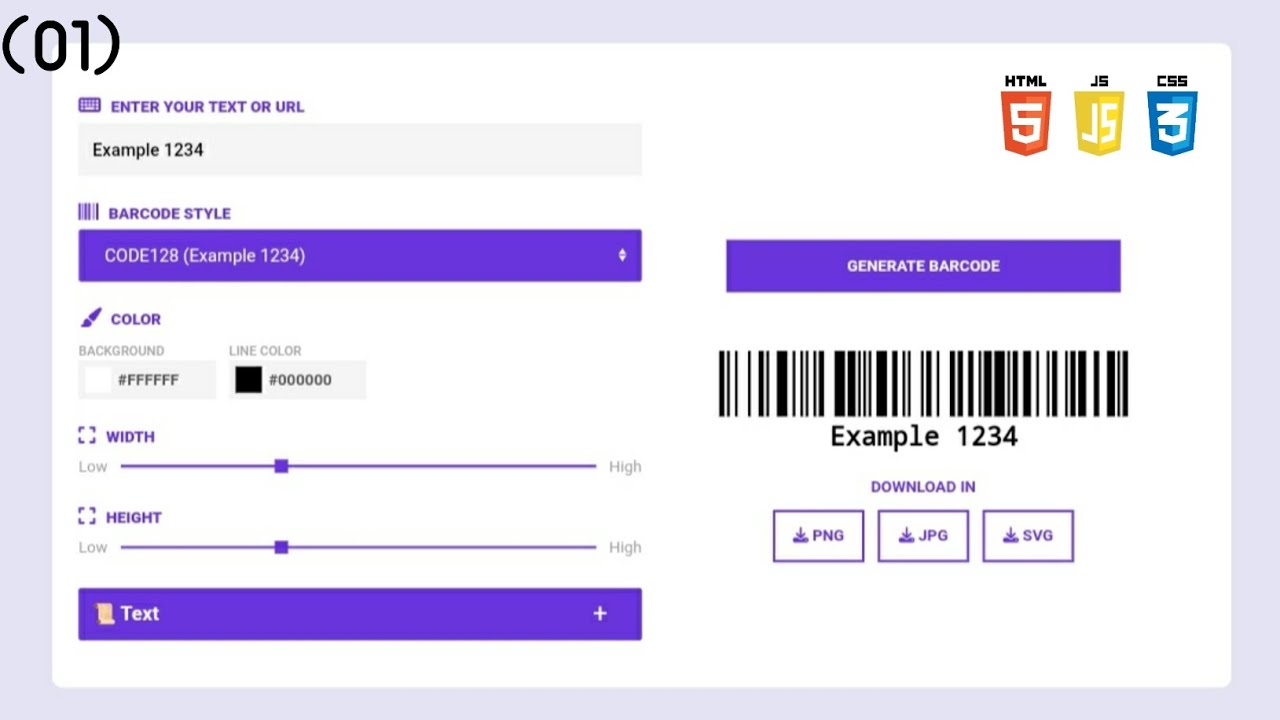Download the barcode as PNG

point(818,536)
